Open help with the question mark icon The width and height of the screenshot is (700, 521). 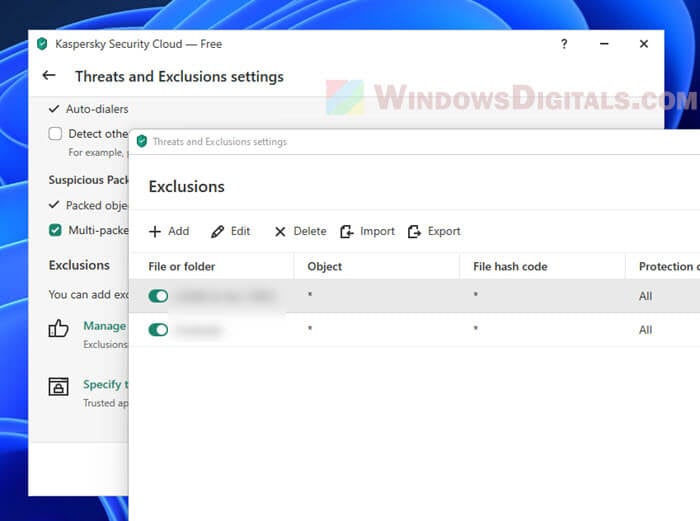pos(564,44)
